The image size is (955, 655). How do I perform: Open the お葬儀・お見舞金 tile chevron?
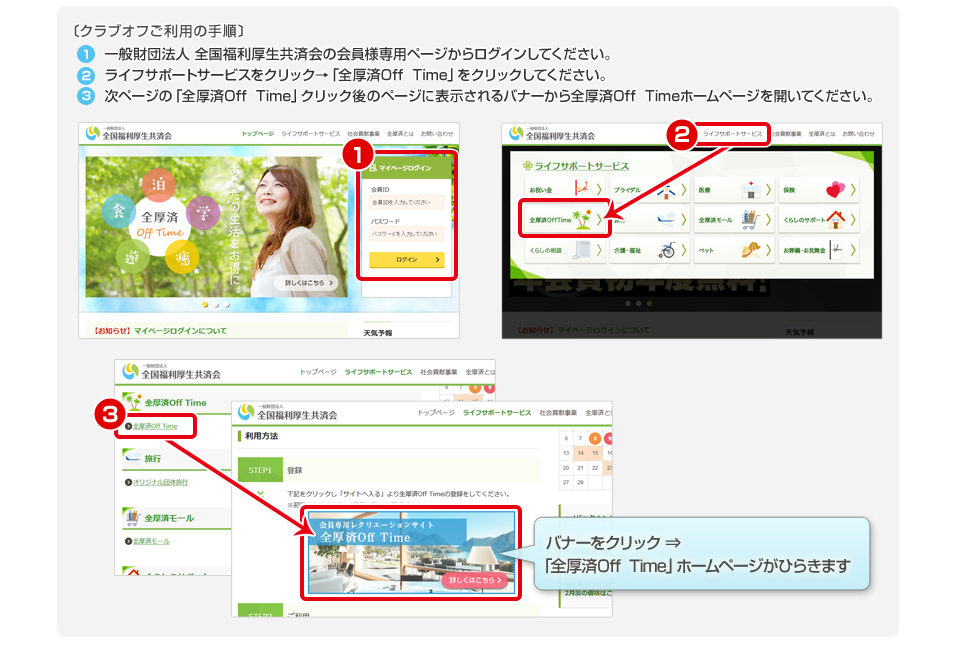point(853,250)
